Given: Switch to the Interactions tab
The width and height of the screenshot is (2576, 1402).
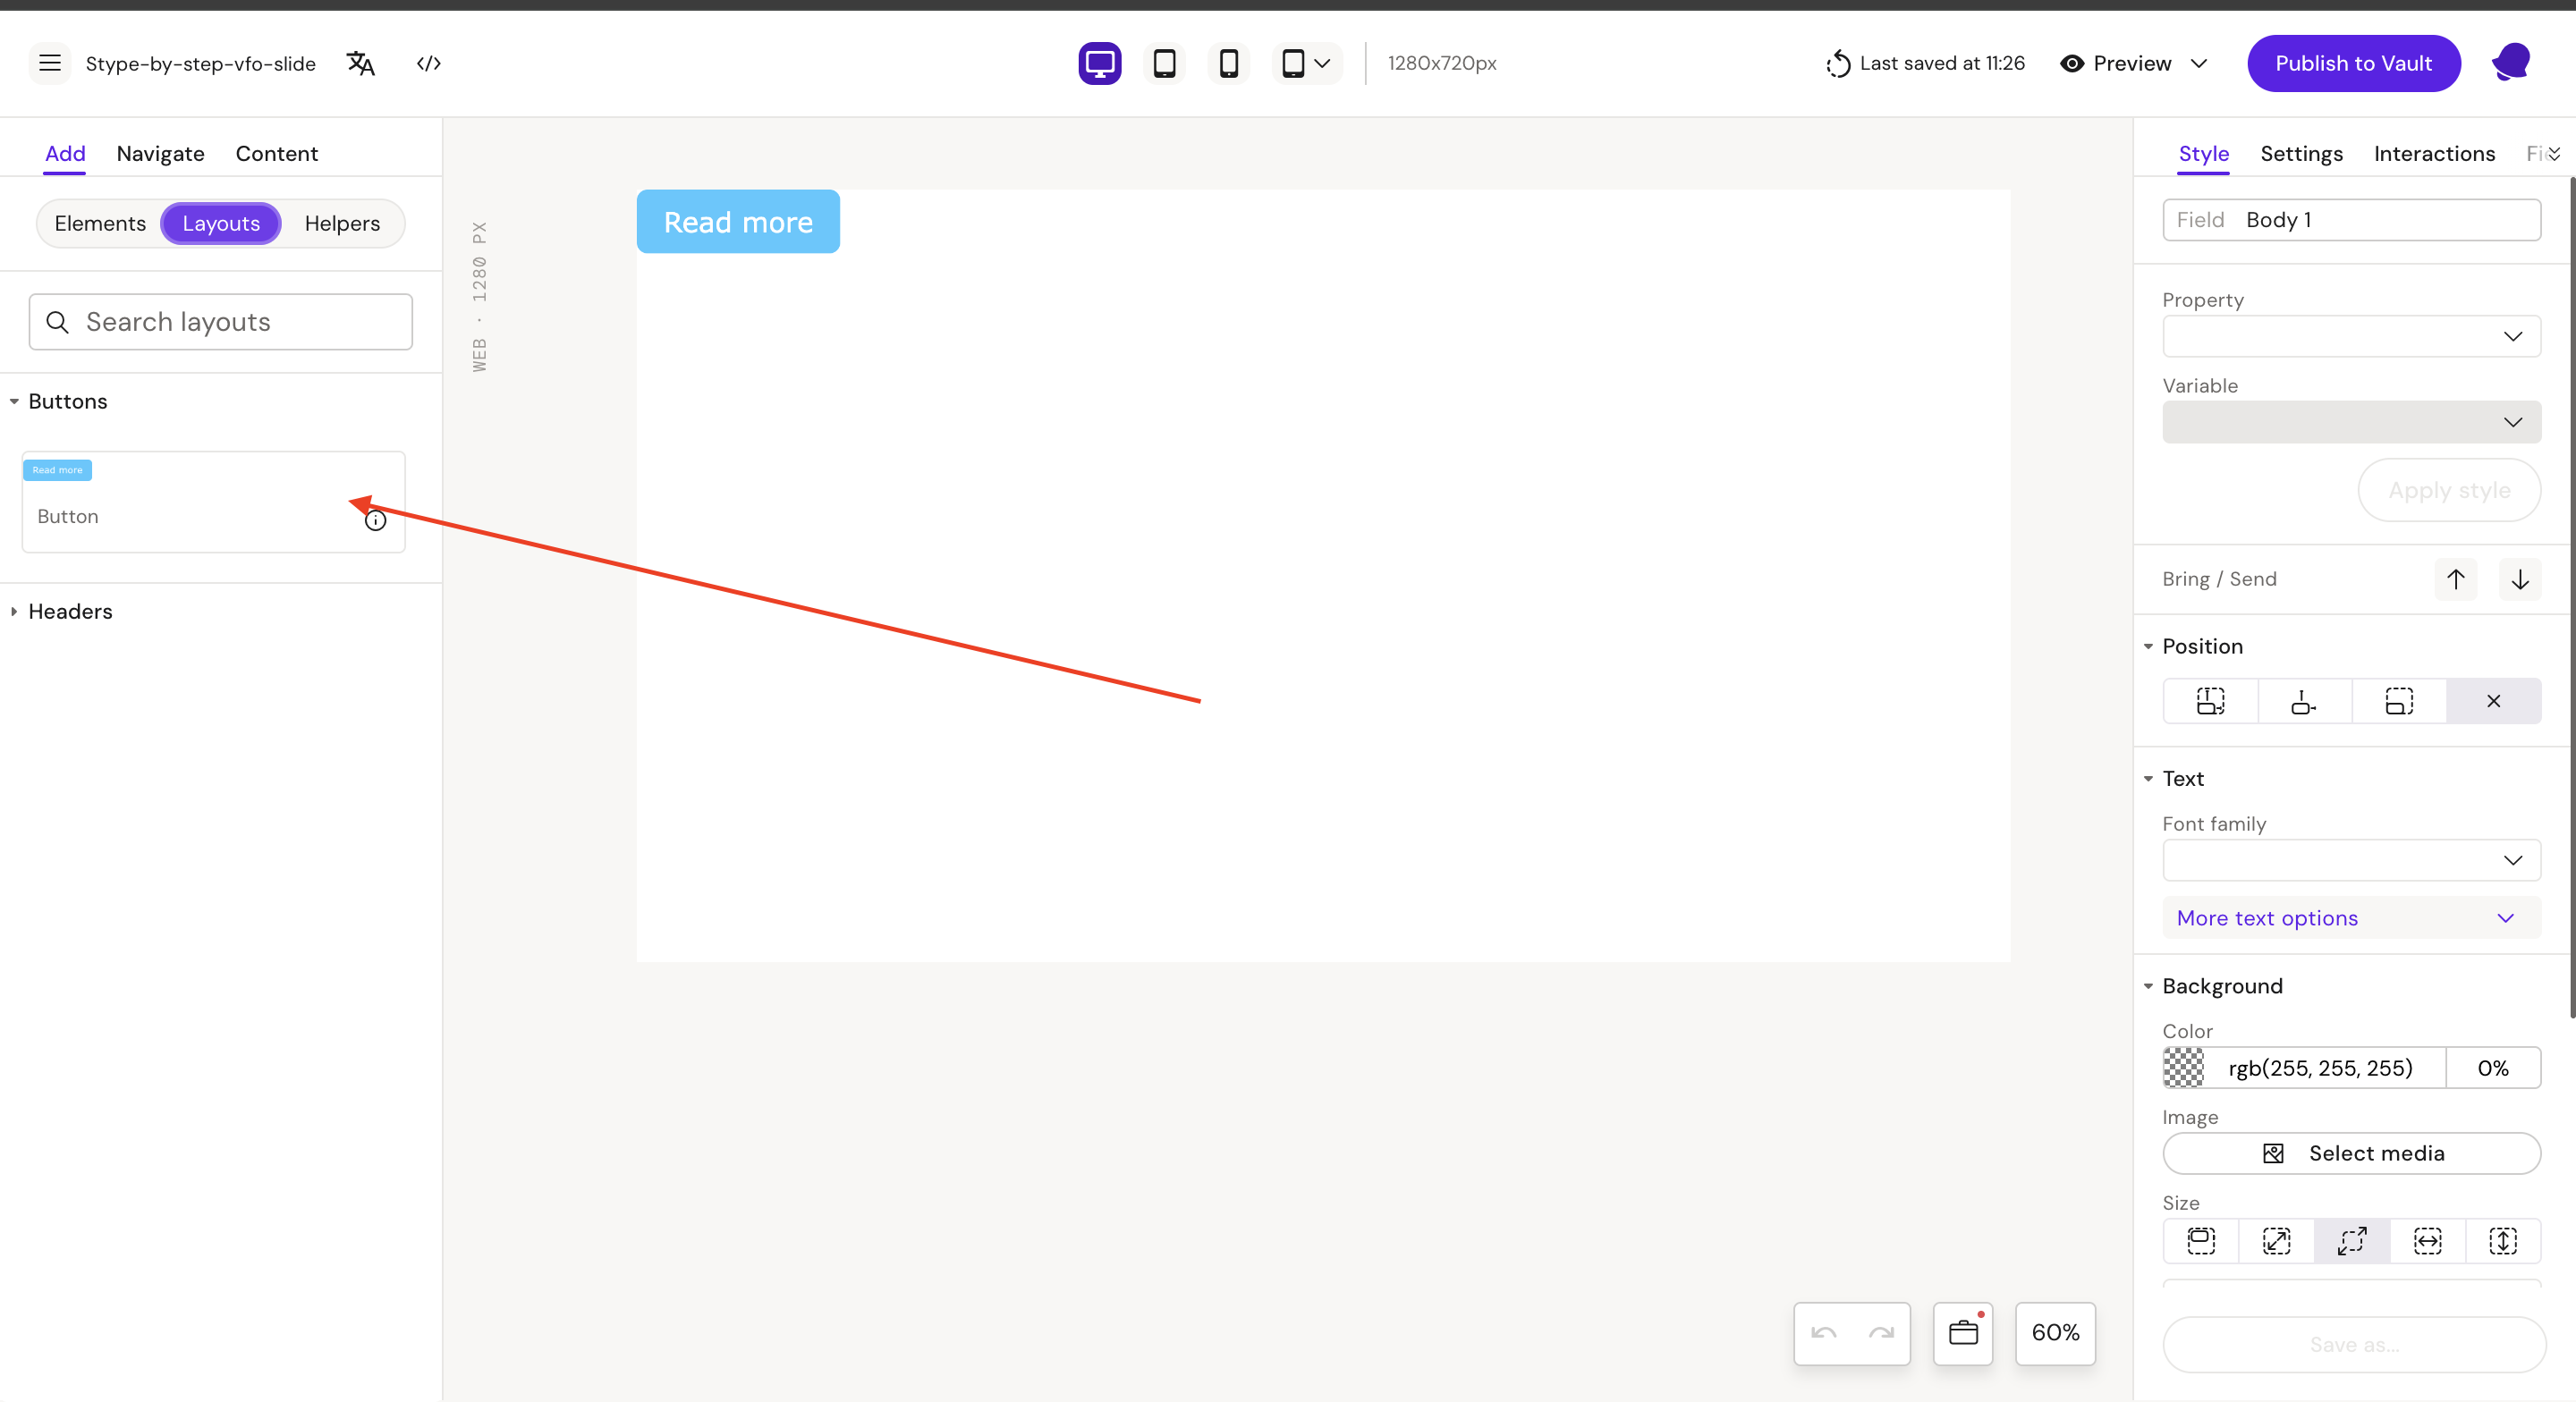Looking at the screenshot, I should click(2434, 154).
